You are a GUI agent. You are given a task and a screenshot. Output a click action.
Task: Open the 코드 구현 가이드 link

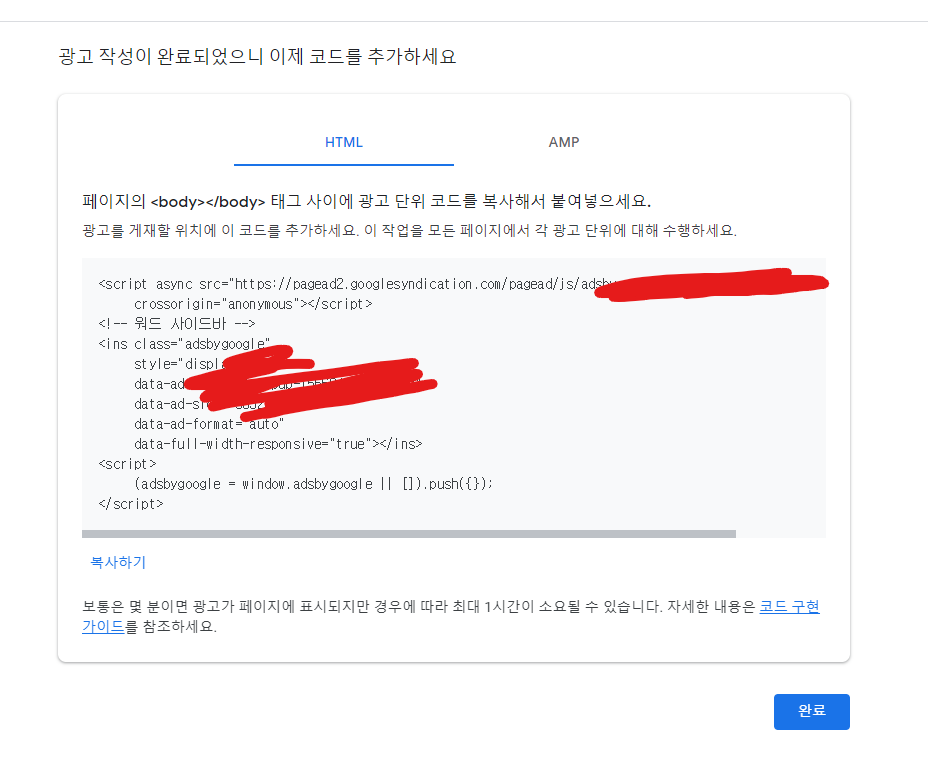coord(789,607)
